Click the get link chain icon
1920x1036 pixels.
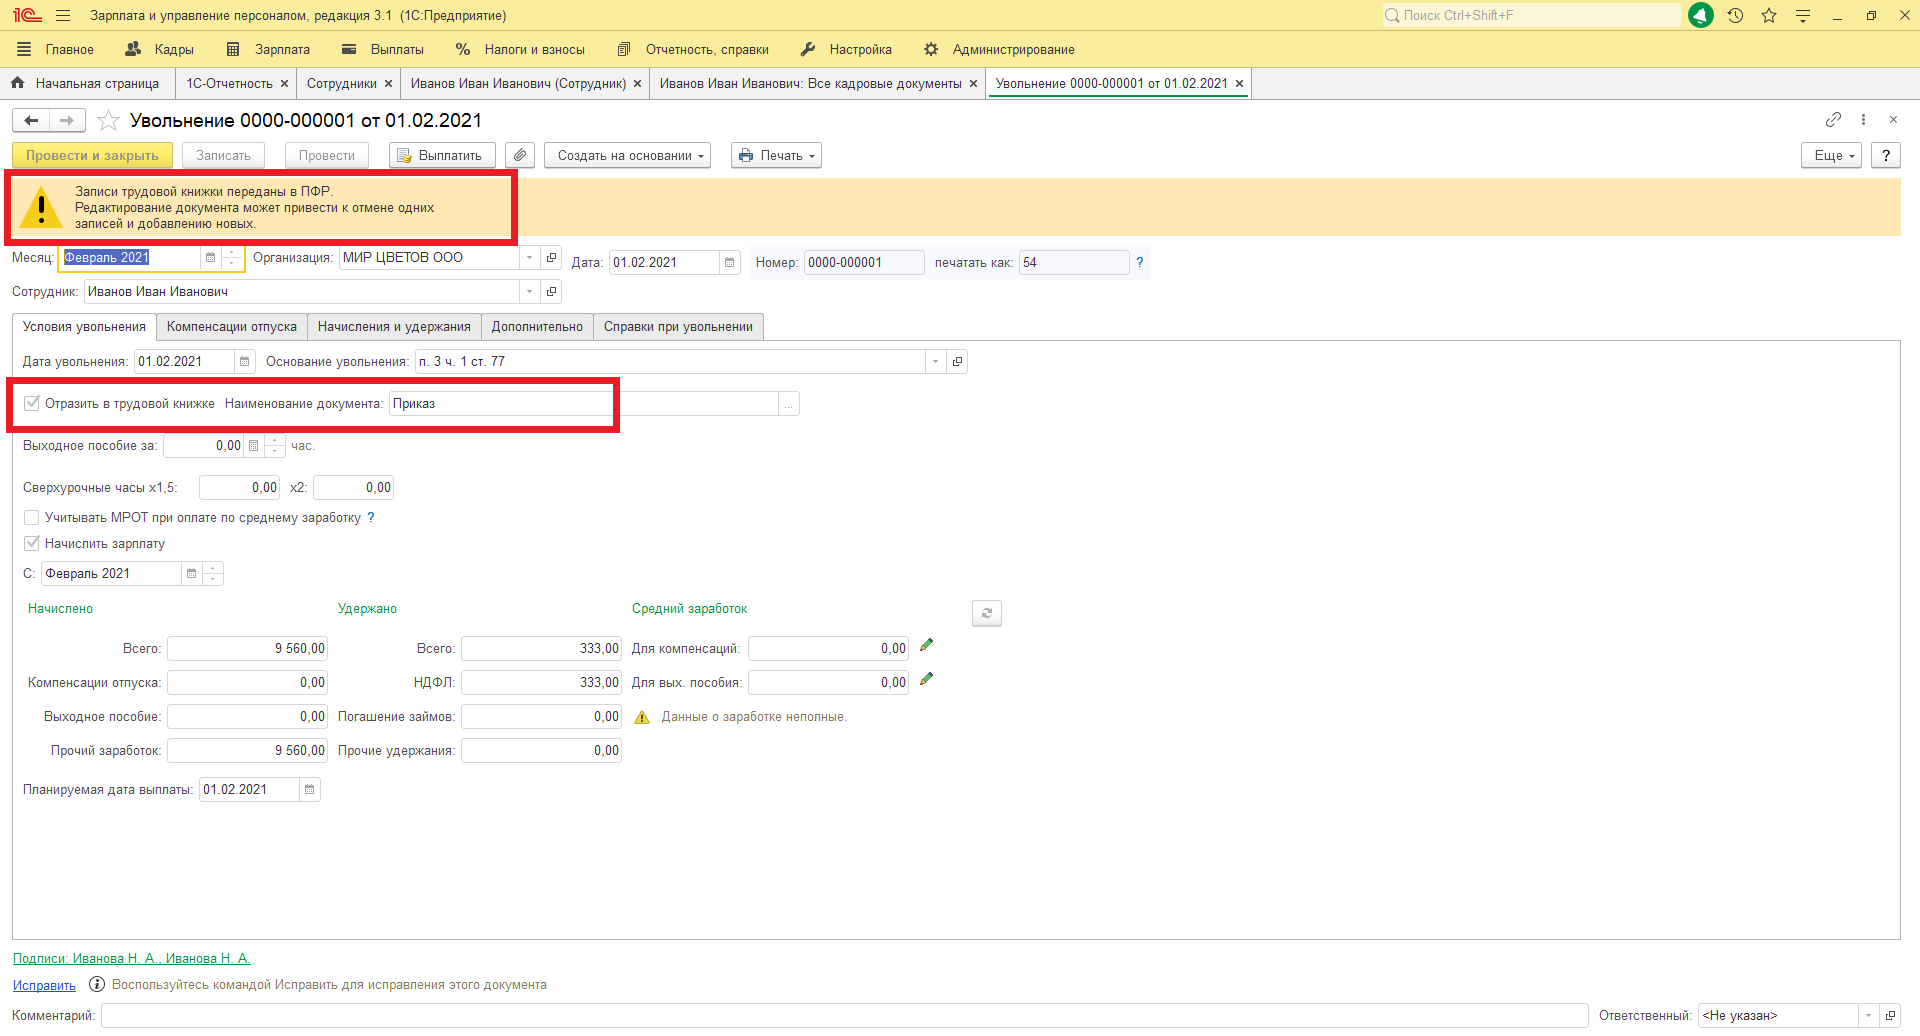coord(1832,120)
